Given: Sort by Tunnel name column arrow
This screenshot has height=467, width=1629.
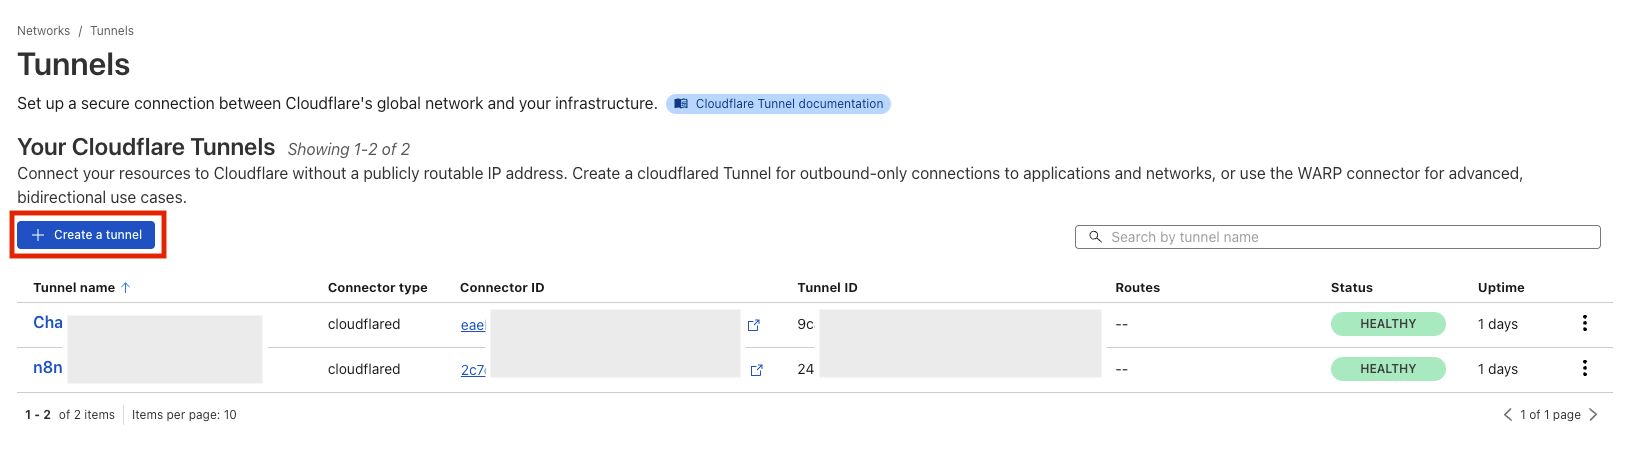Looking at the screenshot, I should [x=126, y=288].
